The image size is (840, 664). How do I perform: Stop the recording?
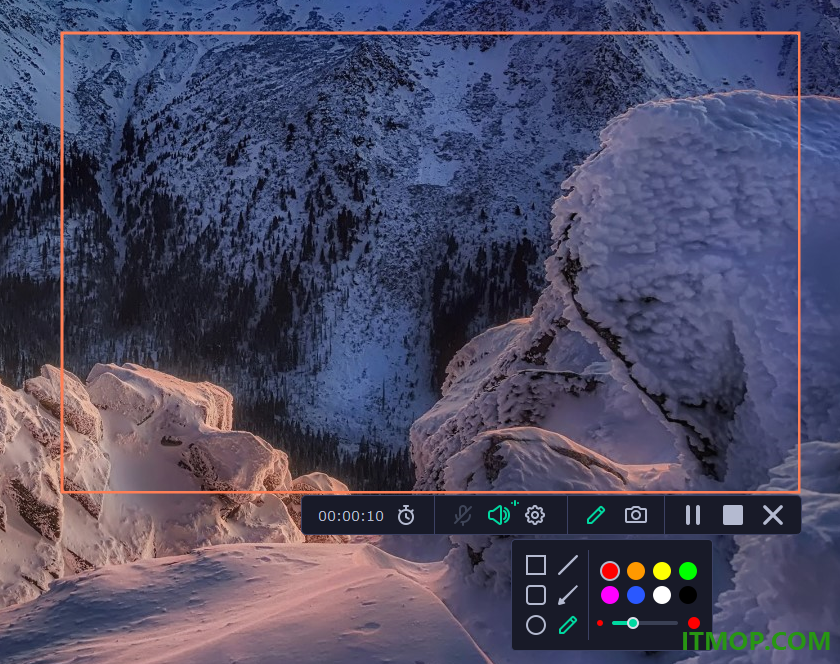[732, 516]
